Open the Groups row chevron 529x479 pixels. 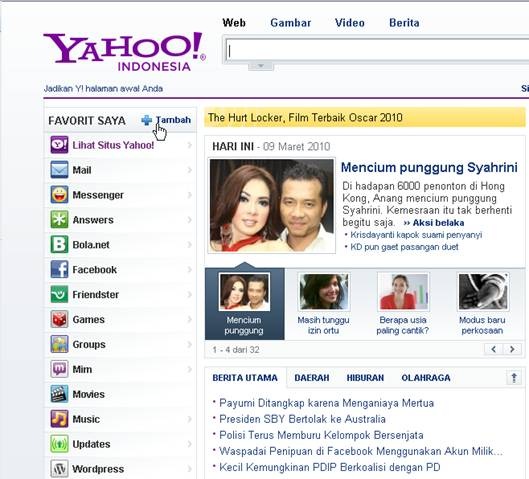pos(190,344)
